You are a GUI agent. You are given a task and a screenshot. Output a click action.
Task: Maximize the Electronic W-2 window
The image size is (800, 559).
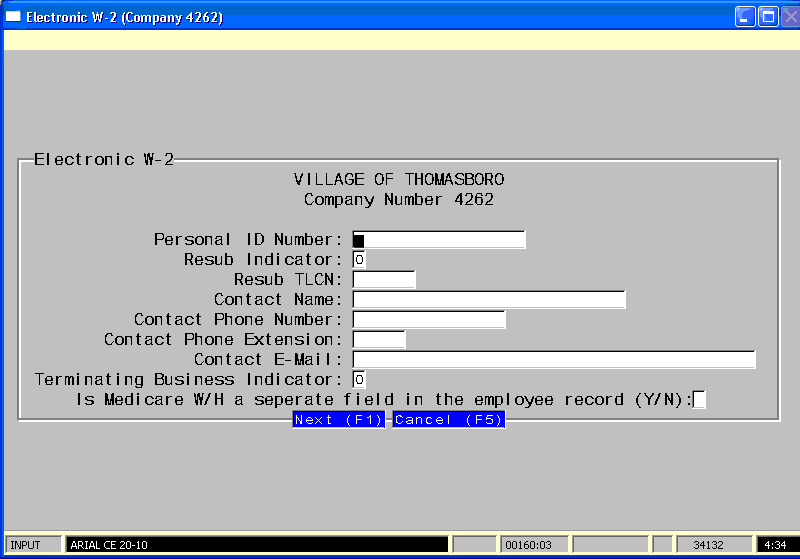(768, 17)
